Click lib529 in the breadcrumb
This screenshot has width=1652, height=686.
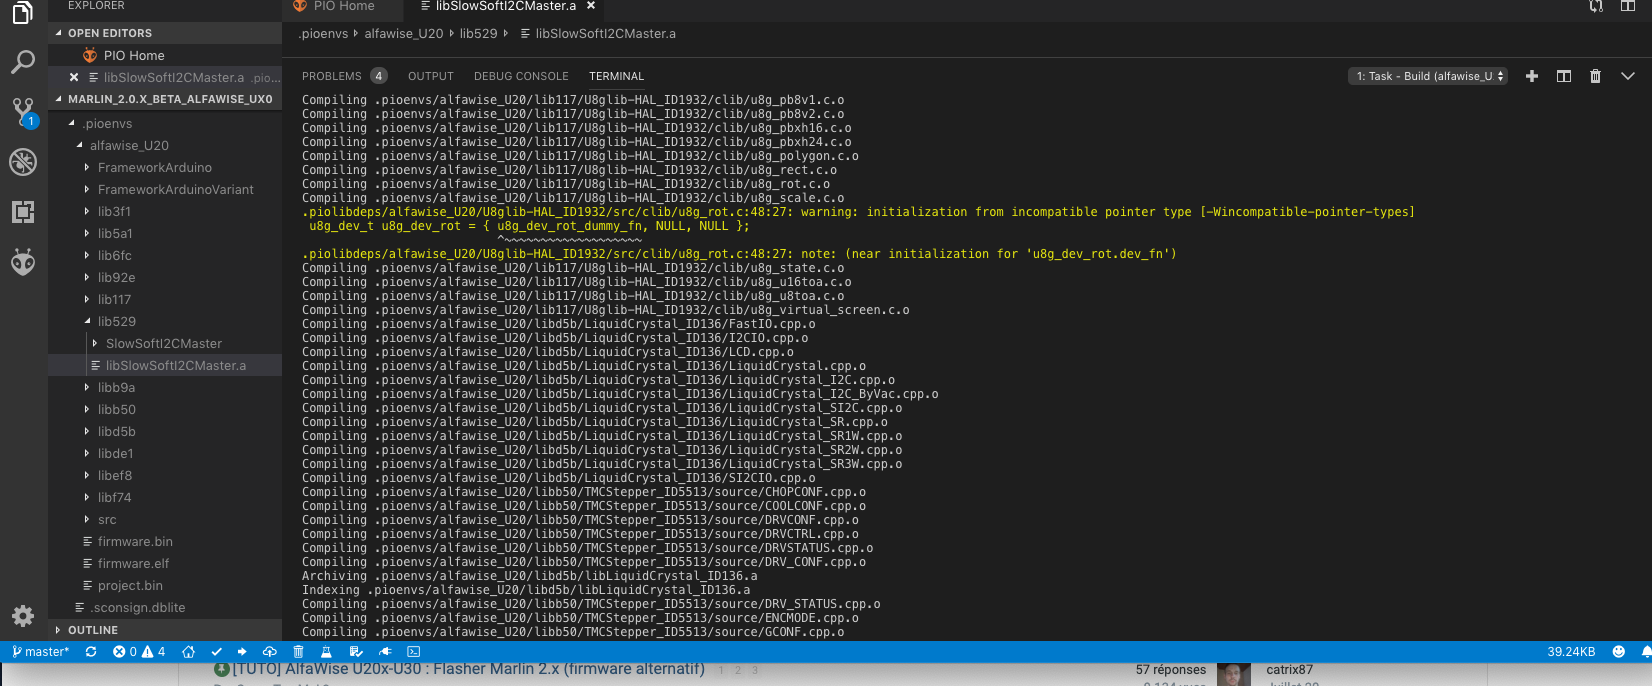pos(478,33)
